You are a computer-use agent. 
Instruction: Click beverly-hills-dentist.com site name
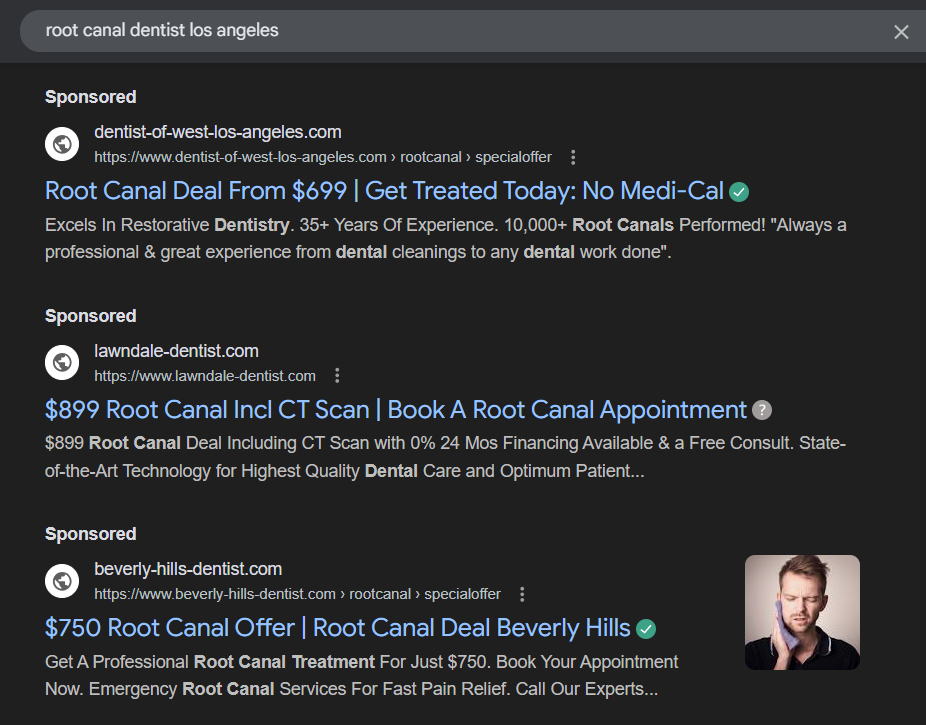click(188, 569)
